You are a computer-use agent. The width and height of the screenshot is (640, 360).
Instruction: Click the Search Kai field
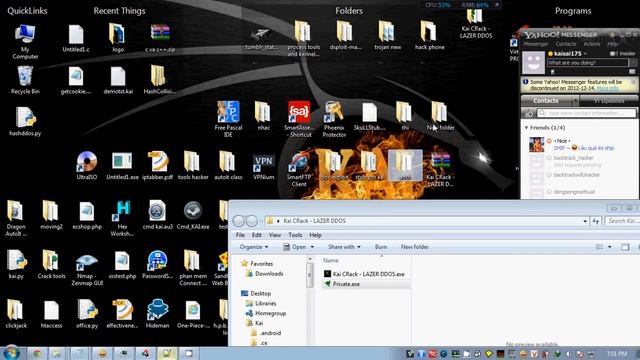[x=622, y=221]
